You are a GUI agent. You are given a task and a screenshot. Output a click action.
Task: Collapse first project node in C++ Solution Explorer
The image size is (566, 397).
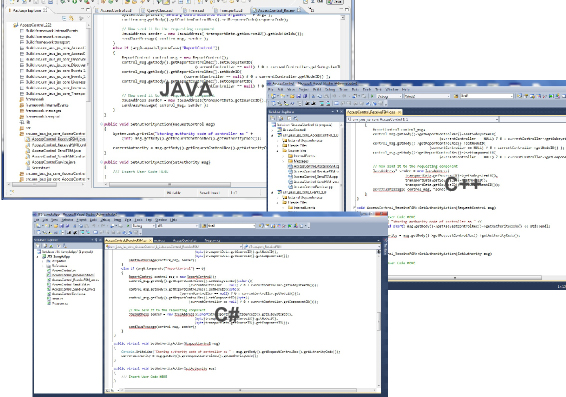pyautogui.click(x=272, y=135)
